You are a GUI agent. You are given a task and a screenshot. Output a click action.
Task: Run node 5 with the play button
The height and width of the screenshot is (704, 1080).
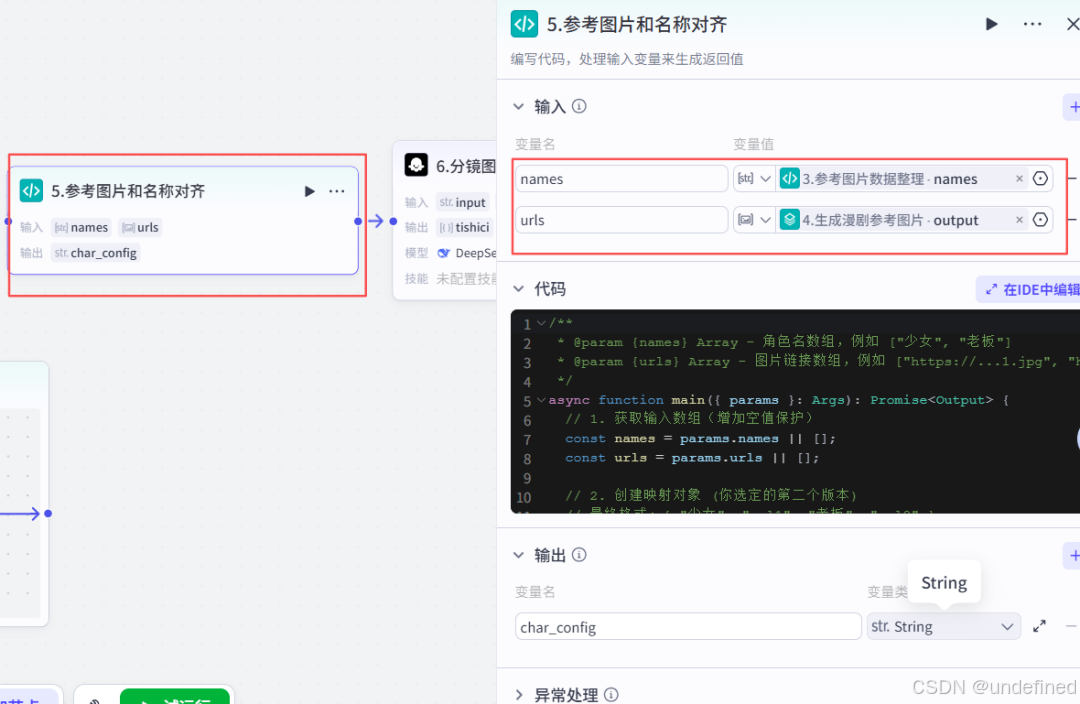[309, 190]
